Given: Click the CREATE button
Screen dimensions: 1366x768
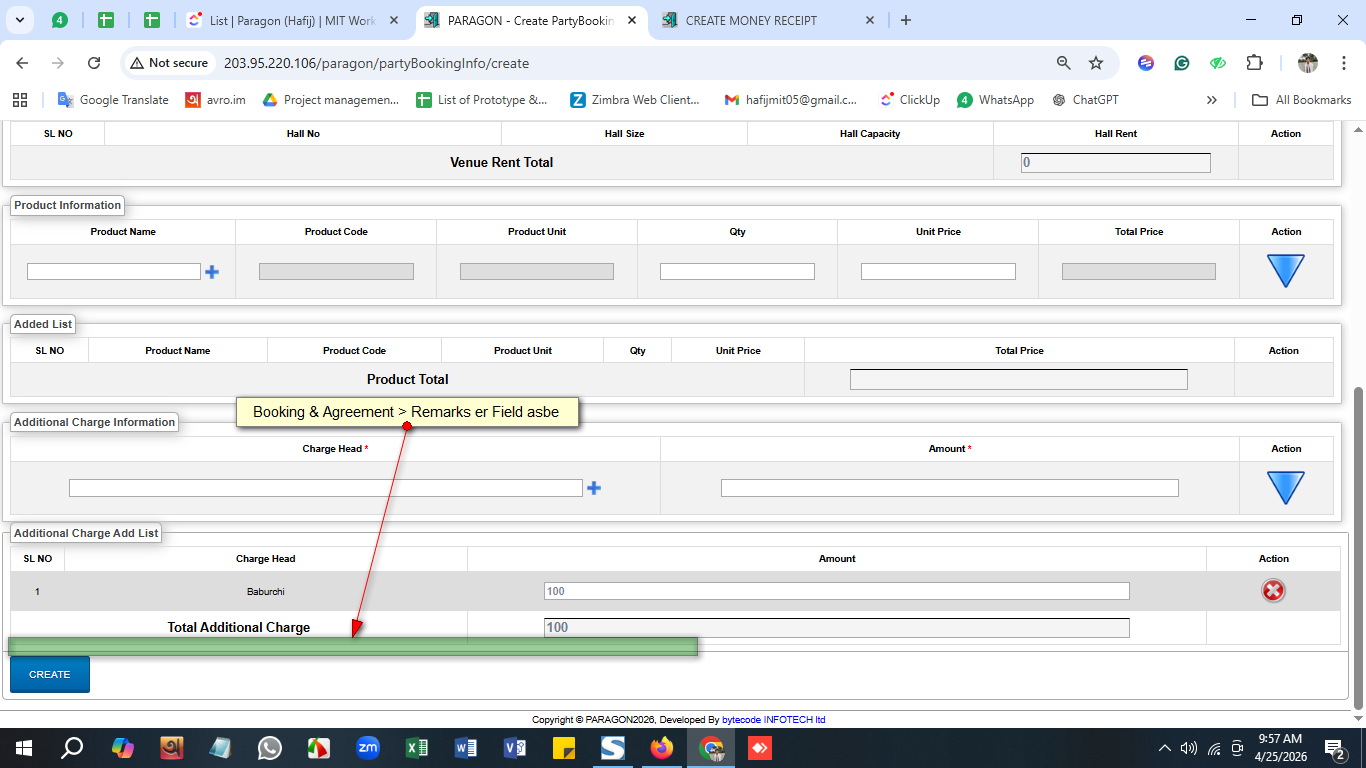Looking at the screenshot, I should pos(50,674).
